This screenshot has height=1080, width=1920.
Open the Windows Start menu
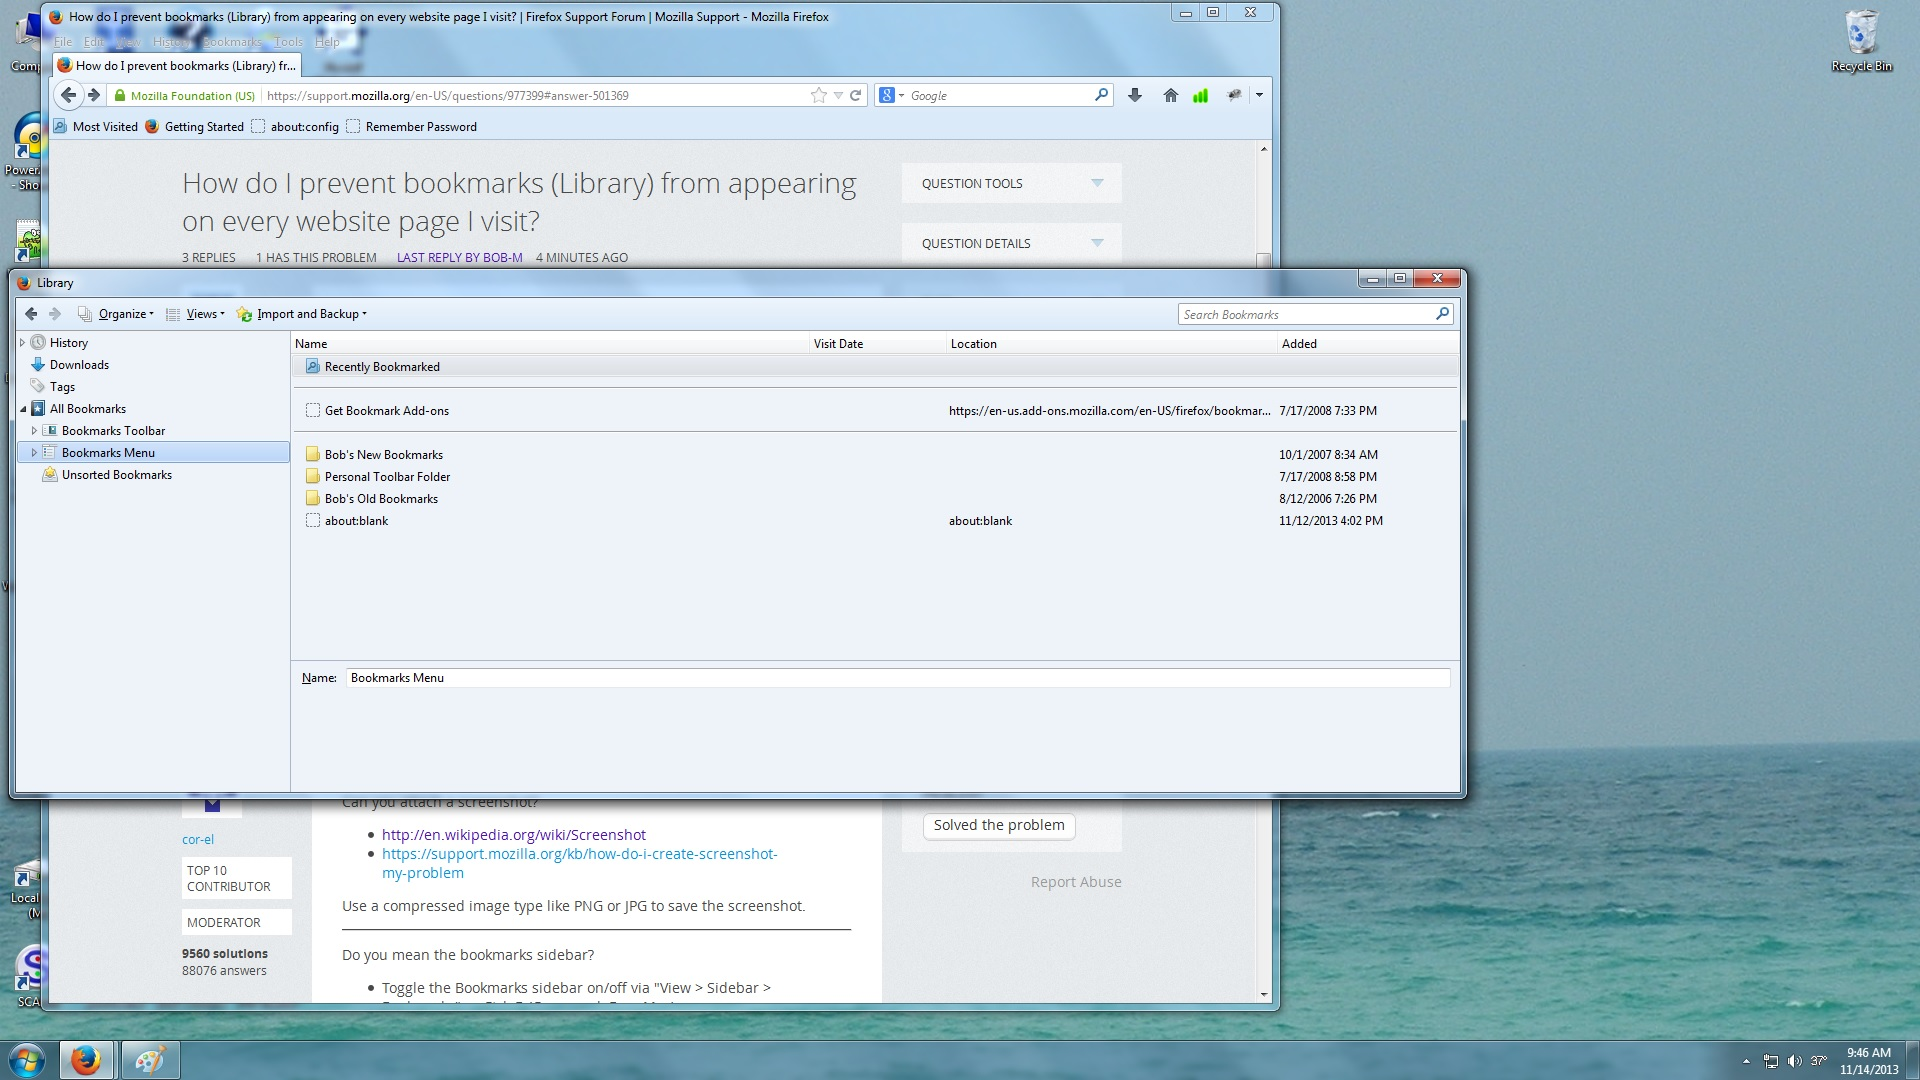tap(27, 1060)
